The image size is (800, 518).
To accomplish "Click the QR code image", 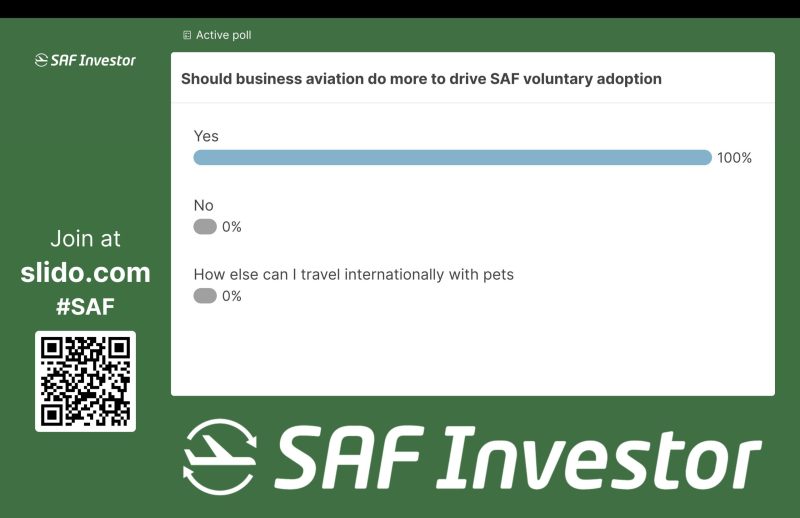I will pos(85,381).
